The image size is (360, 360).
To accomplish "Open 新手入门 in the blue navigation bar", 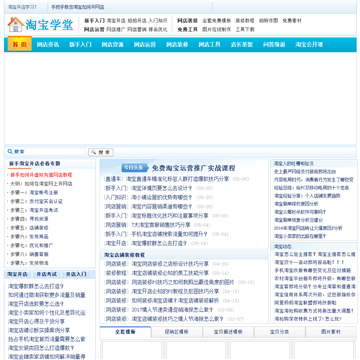I will 80,44.
